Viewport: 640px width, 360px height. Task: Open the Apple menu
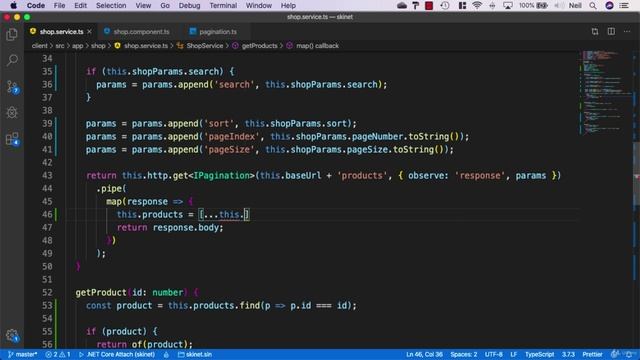[13, 5]
